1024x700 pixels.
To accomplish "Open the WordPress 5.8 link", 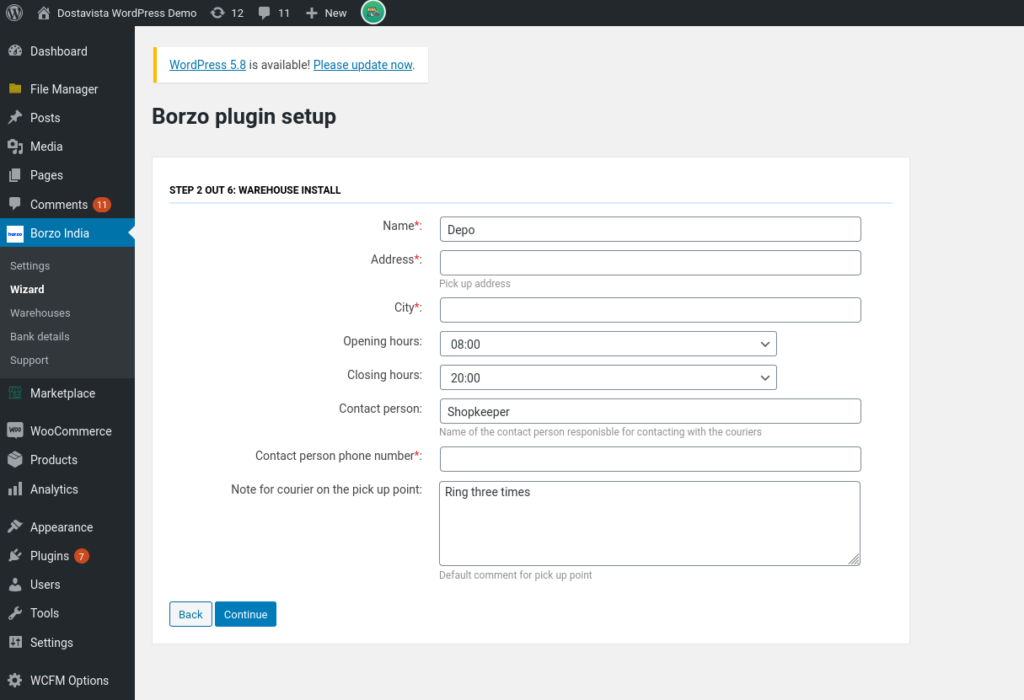I will pos(208,65).
